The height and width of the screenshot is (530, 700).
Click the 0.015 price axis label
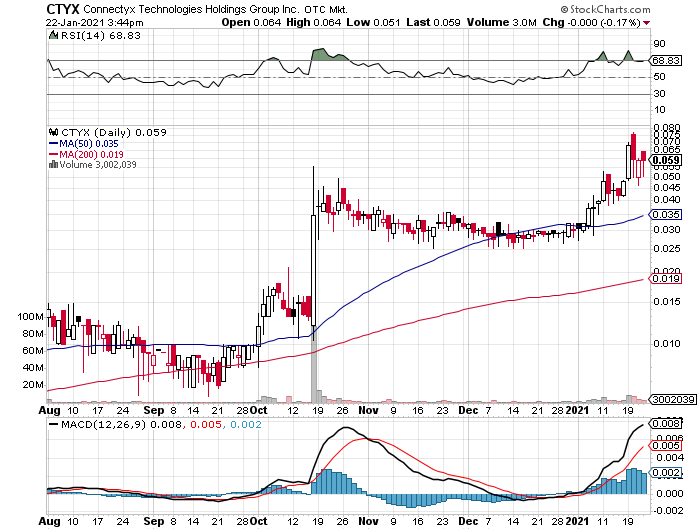click(667, 302)
